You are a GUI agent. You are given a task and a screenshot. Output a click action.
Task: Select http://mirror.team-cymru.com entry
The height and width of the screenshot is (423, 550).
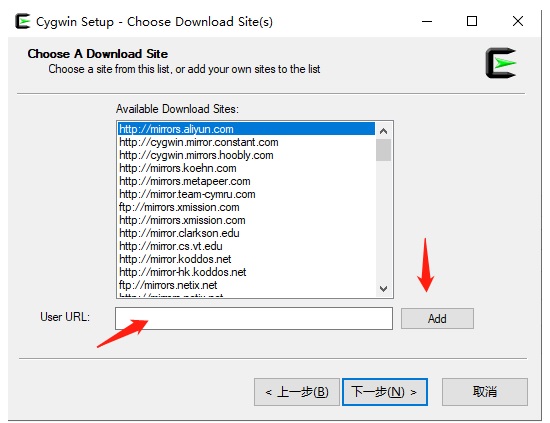point(246,194)
